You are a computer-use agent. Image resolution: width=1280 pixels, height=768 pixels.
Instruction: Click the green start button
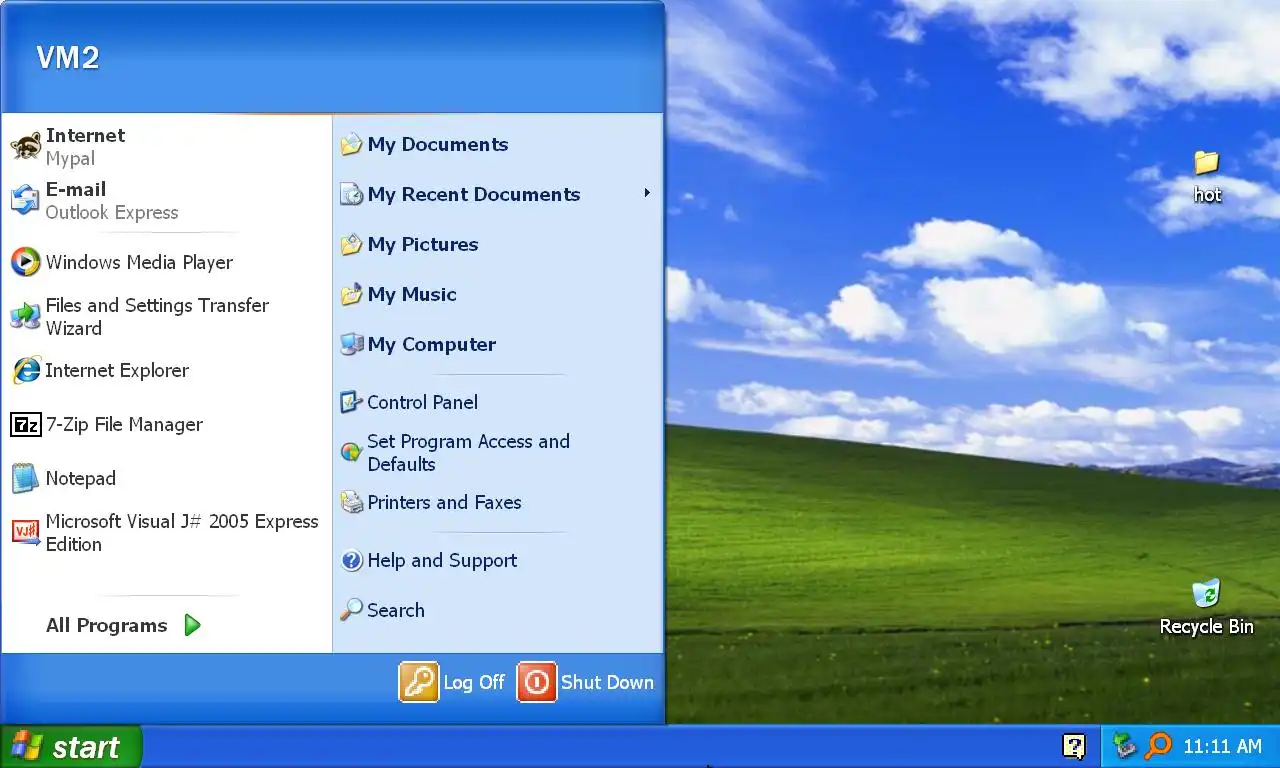71,747
